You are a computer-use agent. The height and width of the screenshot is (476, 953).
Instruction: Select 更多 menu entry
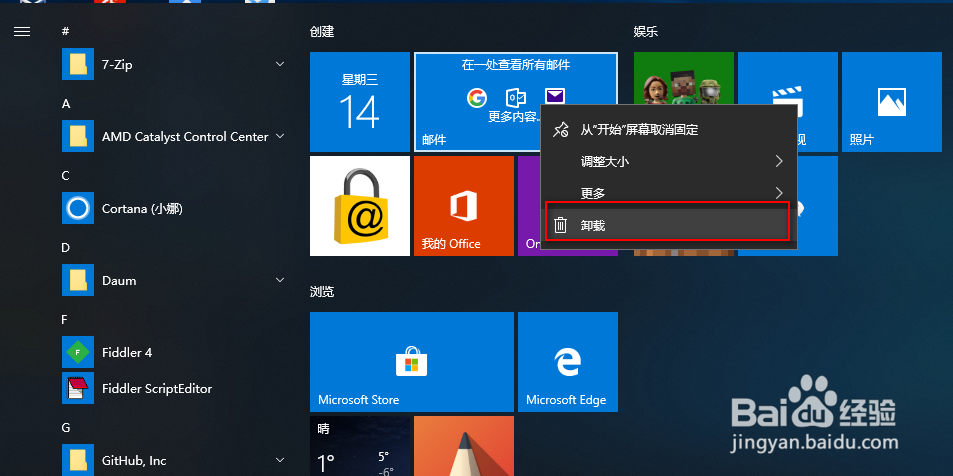pos(669,193)
